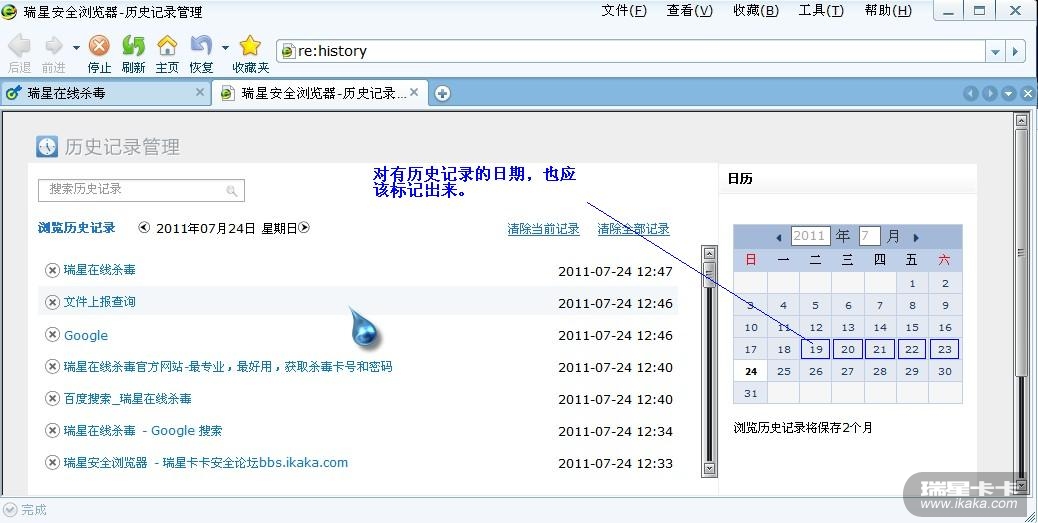This screenshot has width=1038, height=523.
Task: Open the Google history link
Action: point(86,336)
